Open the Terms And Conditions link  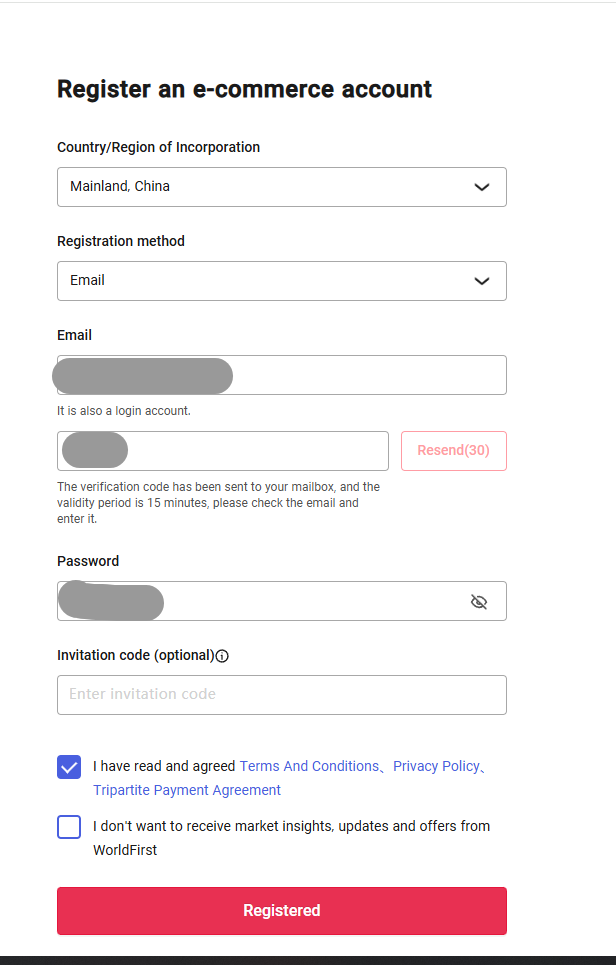tap(308, 766)
